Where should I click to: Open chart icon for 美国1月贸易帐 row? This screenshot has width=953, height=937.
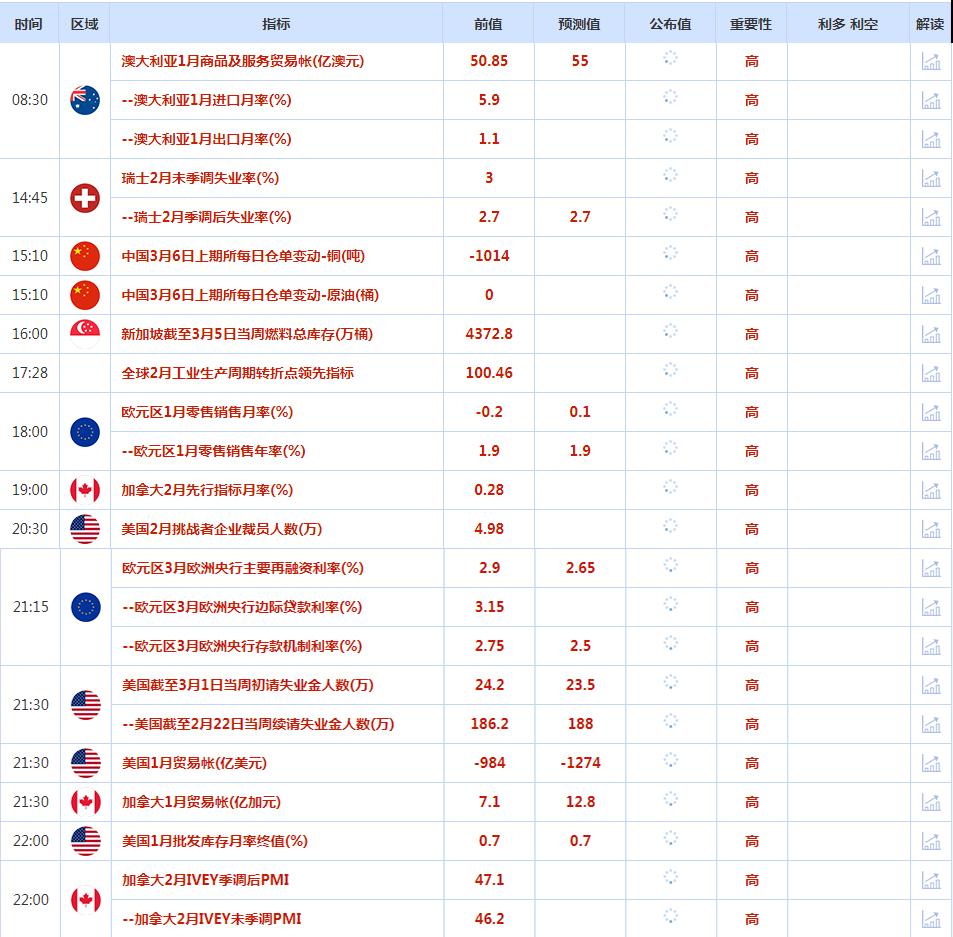click(x=931, y=763)
